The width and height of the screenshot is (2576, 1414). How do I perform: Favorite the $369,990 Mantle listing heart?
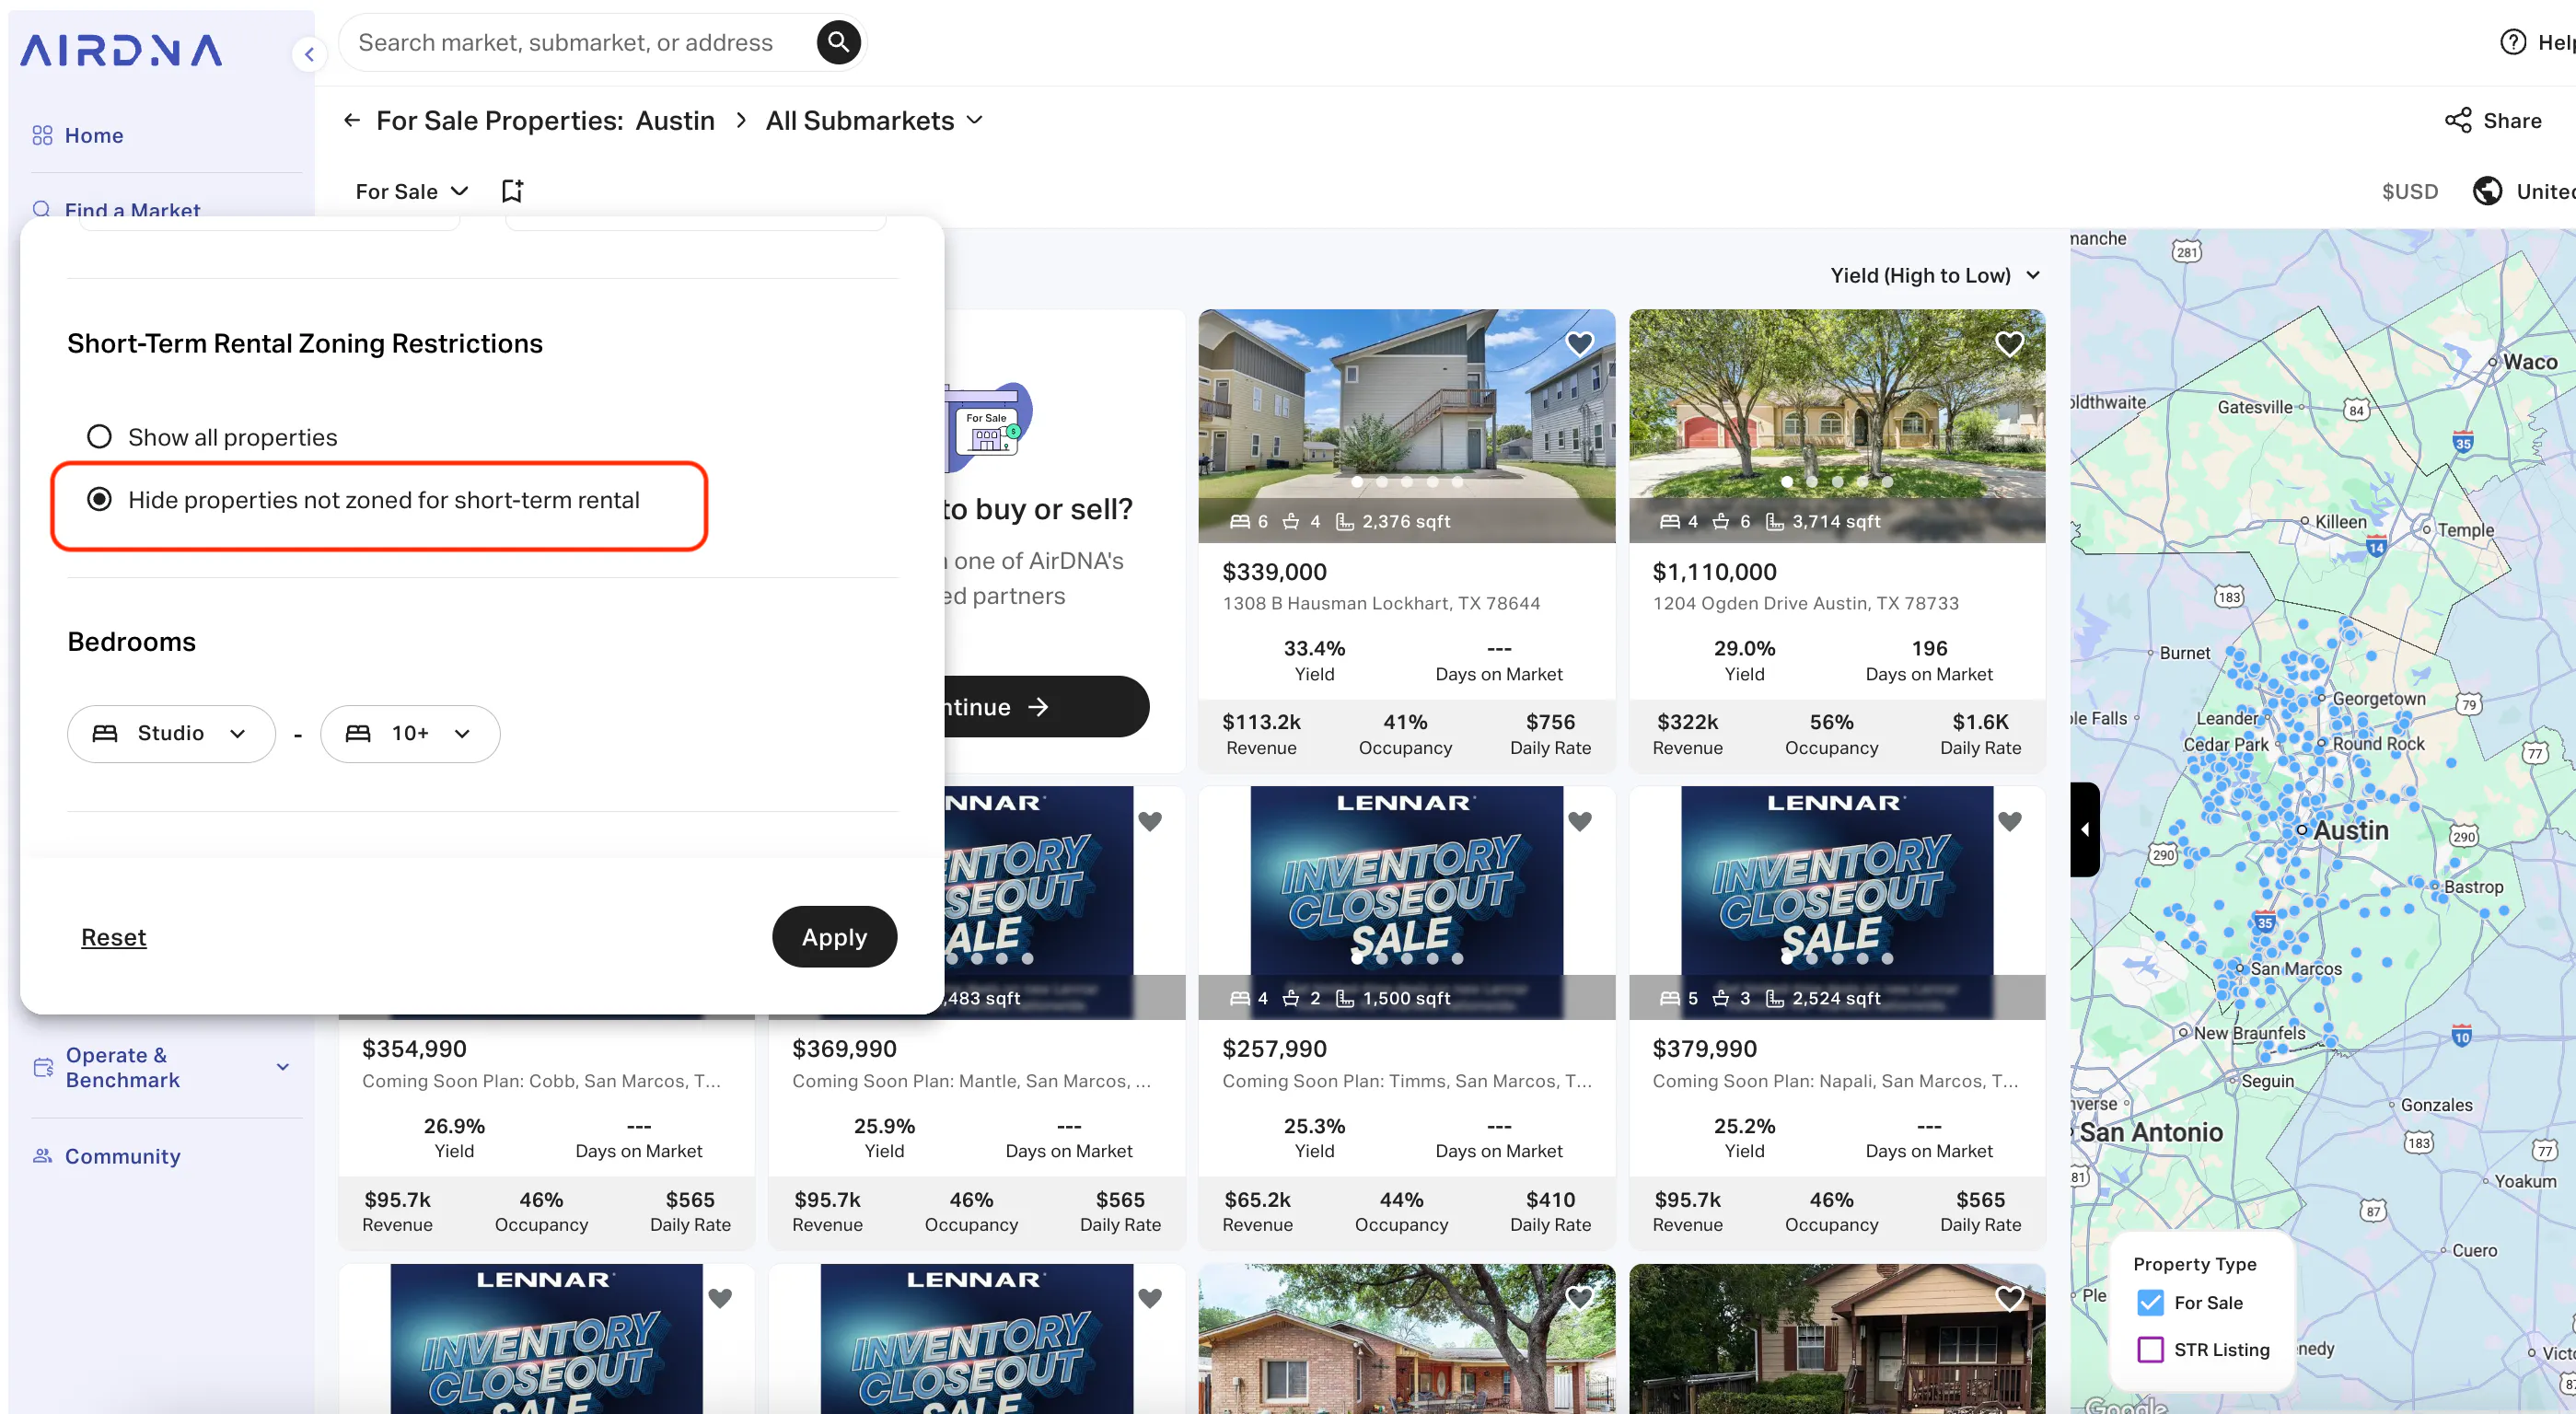pos(1150,821)
